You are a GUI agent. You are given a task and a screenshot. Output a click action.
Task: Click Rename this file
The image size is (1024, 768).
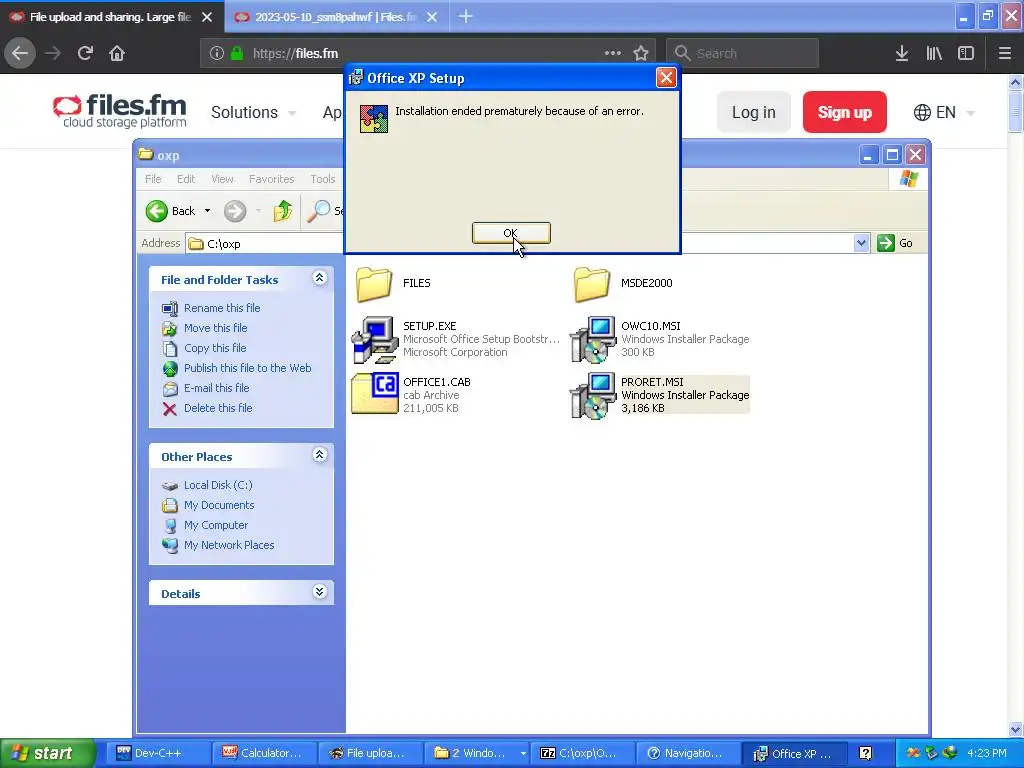coord(222,308)
